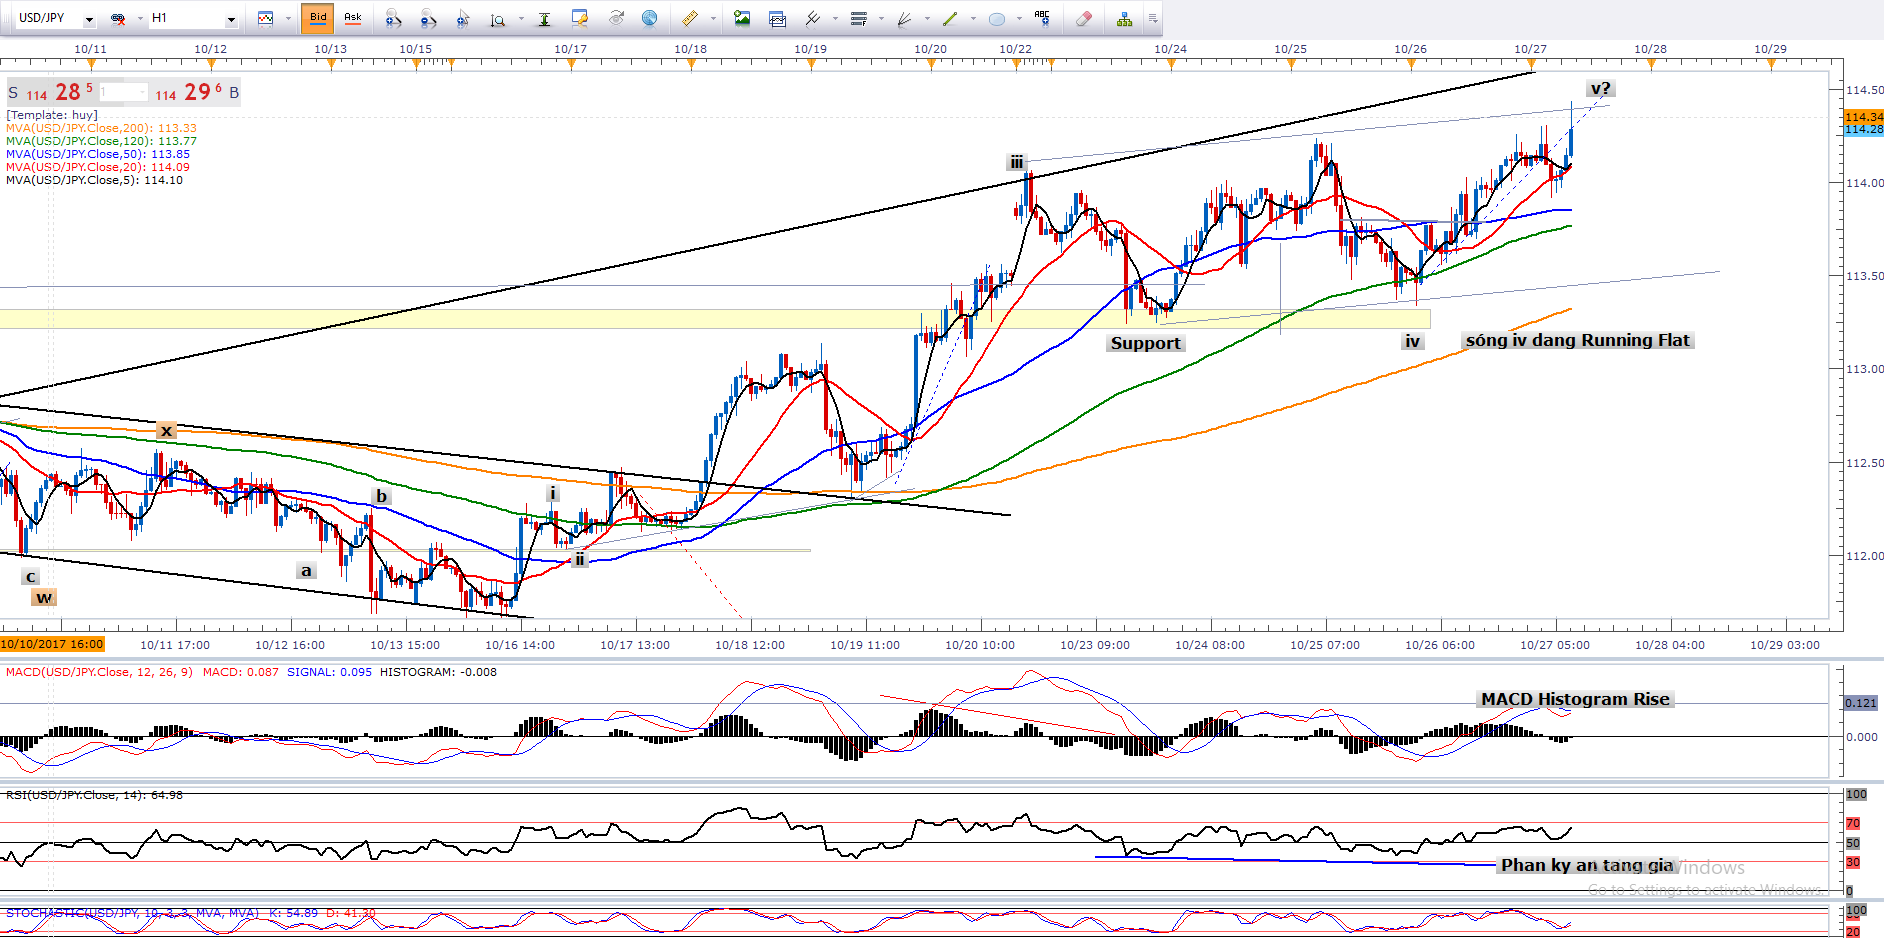
Task: Click the 'v?' wave label on chart
Action: point(1600,89)
